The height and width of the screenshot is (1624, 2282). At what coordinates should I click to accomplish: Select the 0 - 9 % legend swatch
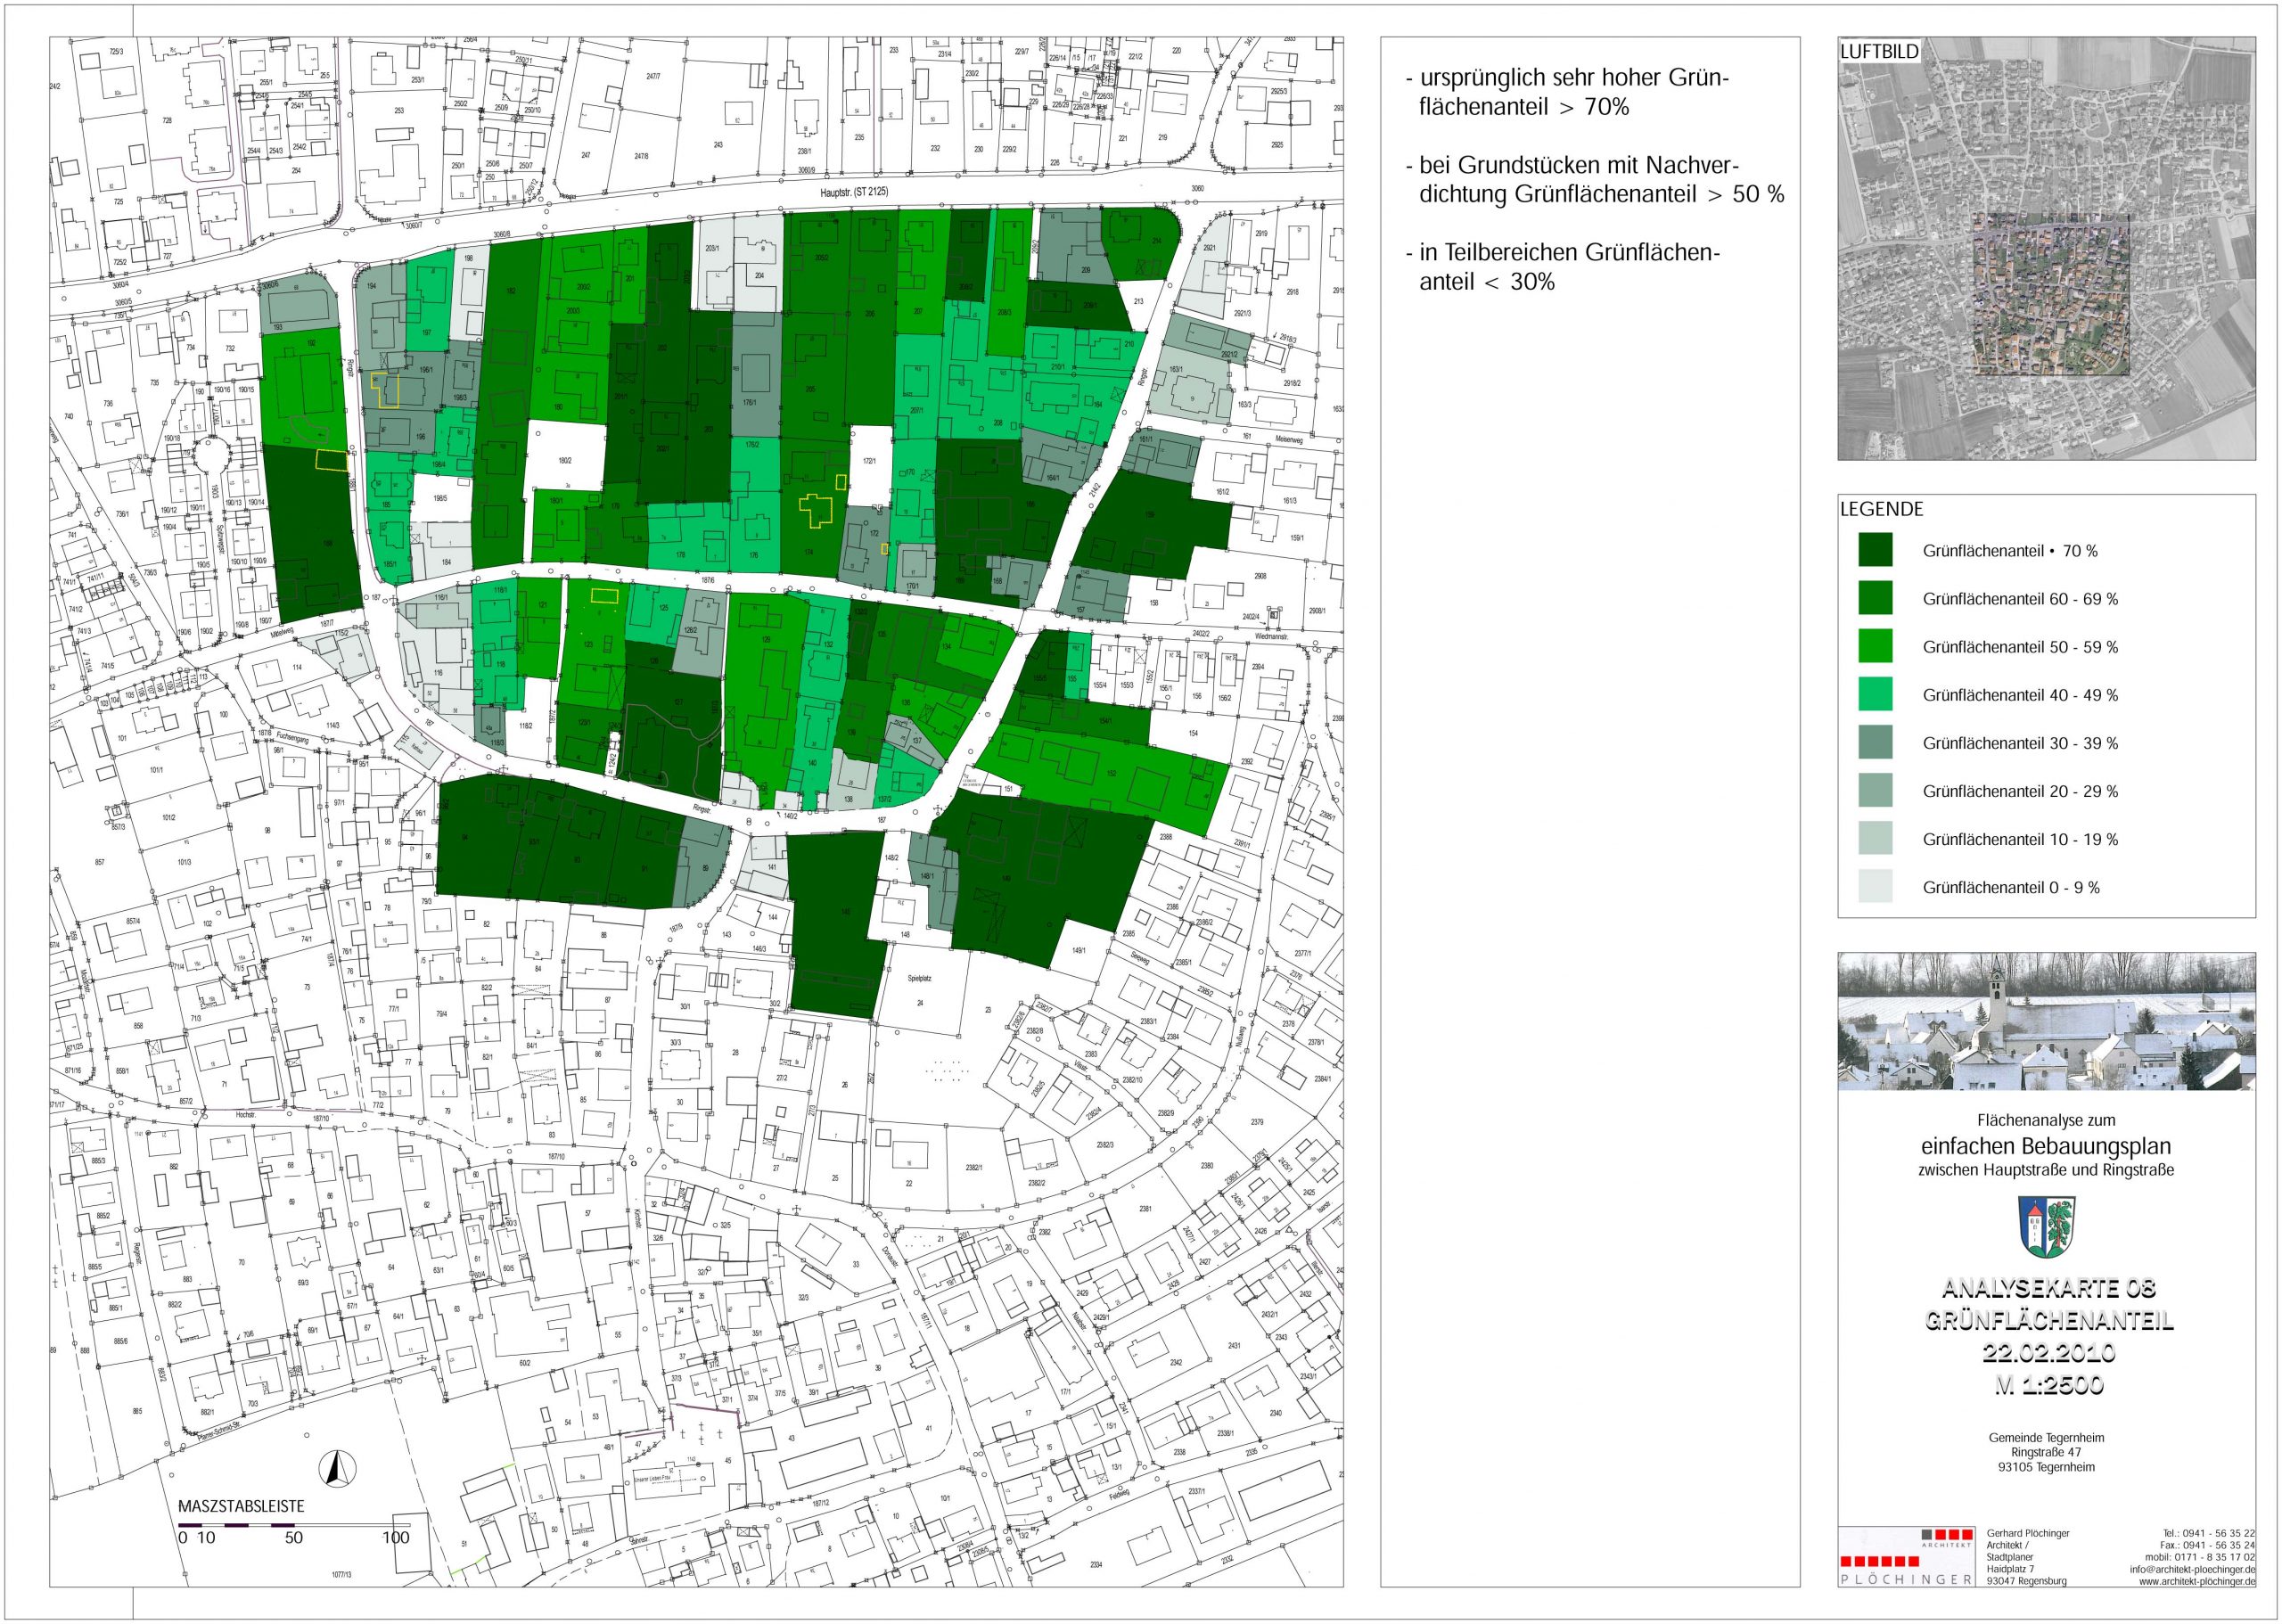[x=1875, y=886]
